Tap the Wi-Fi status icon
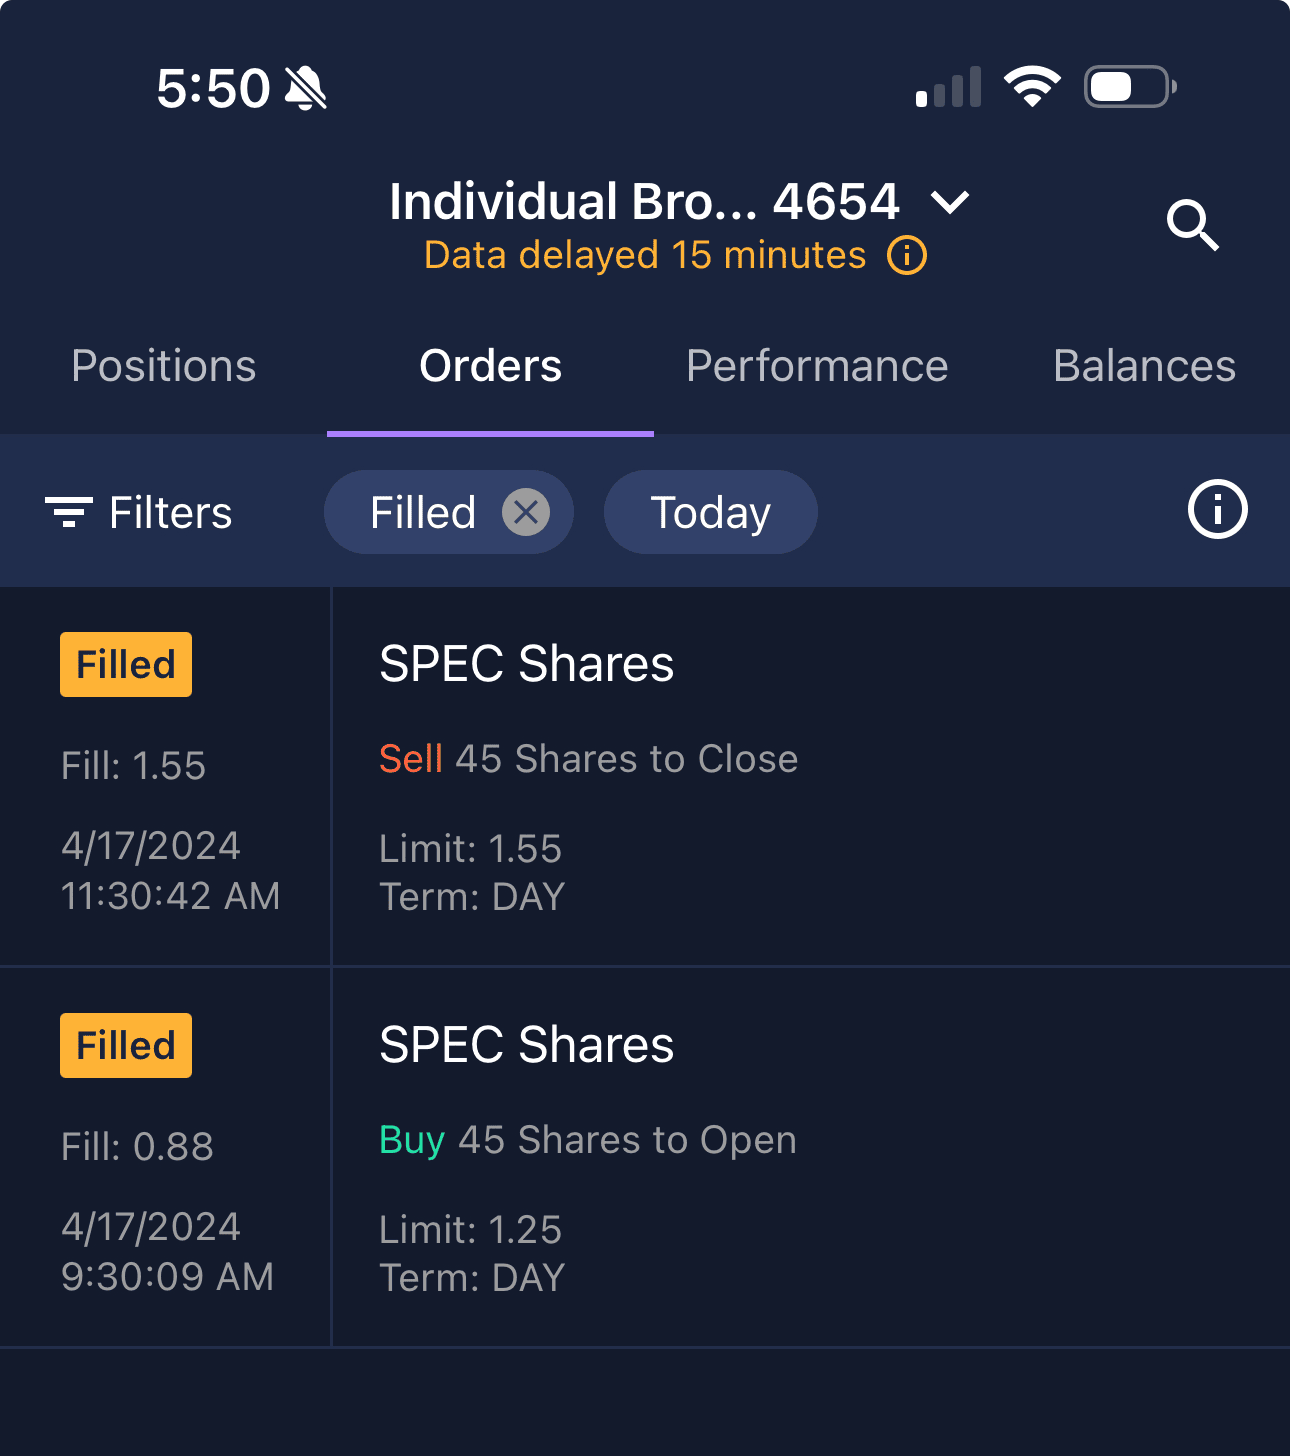This screenshot has height=1456, width=1290. tap(1032, 87)
